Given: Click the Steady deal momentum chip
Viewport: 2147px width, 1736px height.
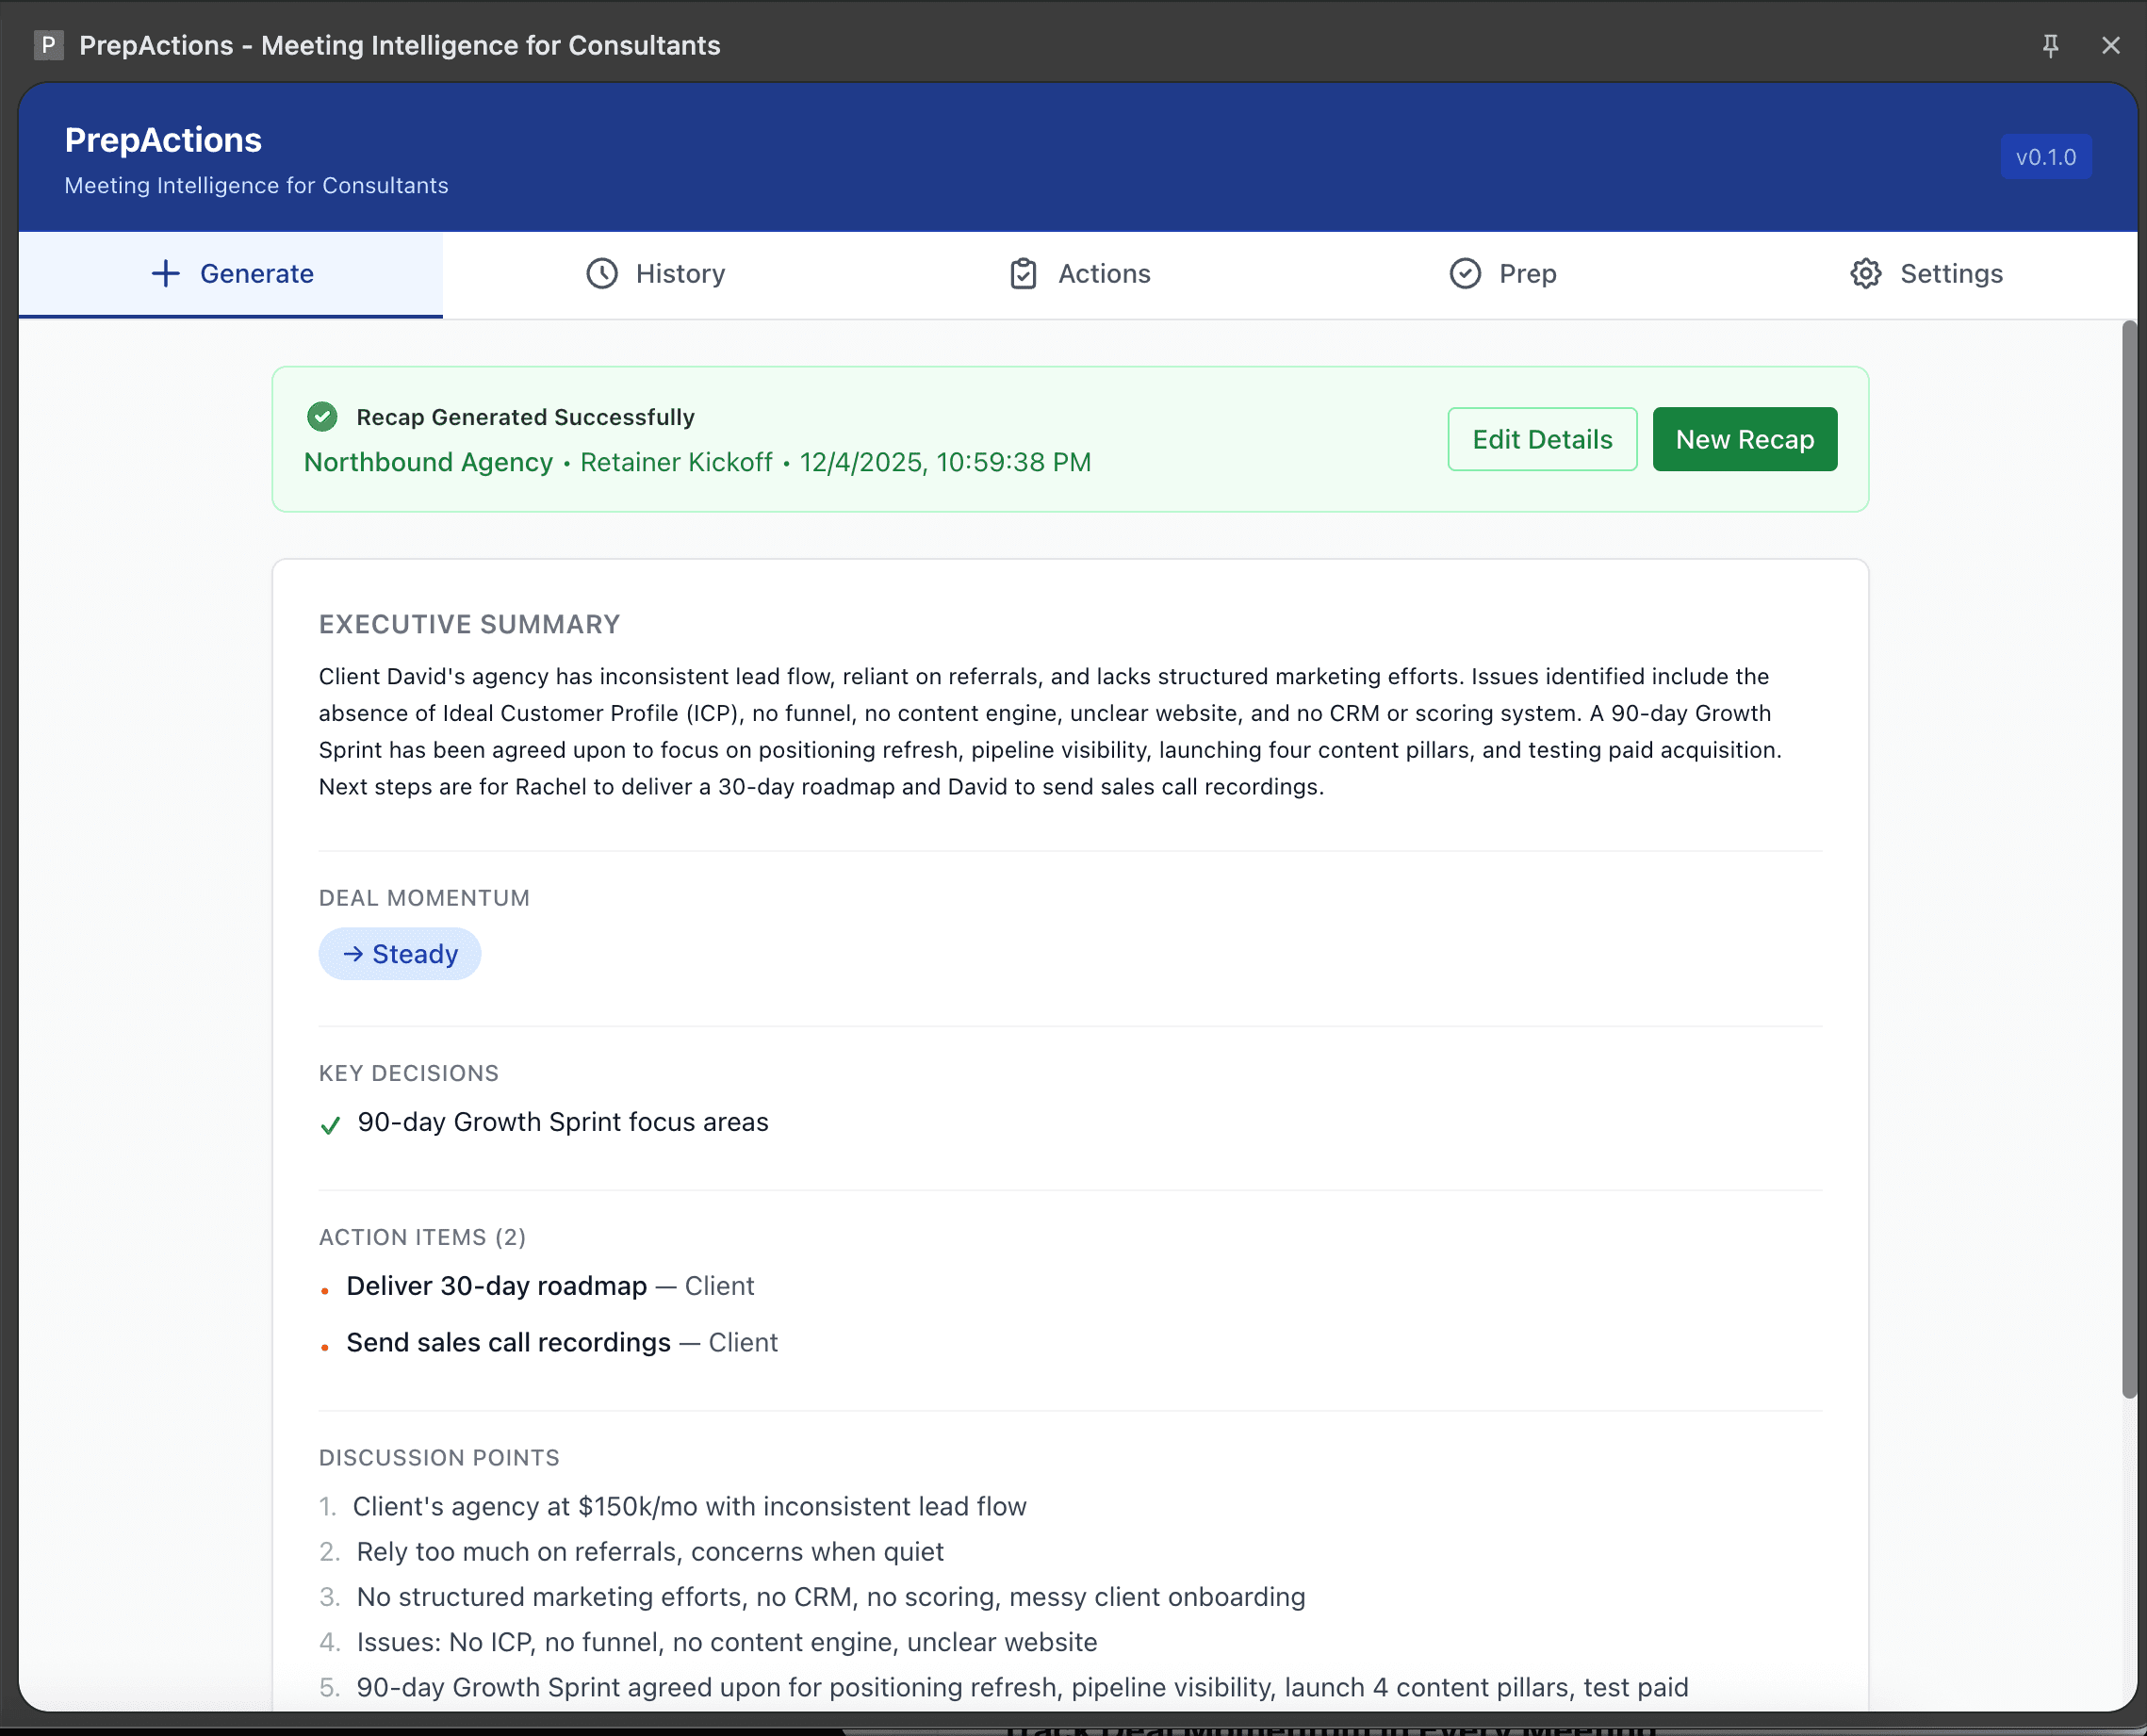Looking at the screenshot, I should tap(400, 954).
